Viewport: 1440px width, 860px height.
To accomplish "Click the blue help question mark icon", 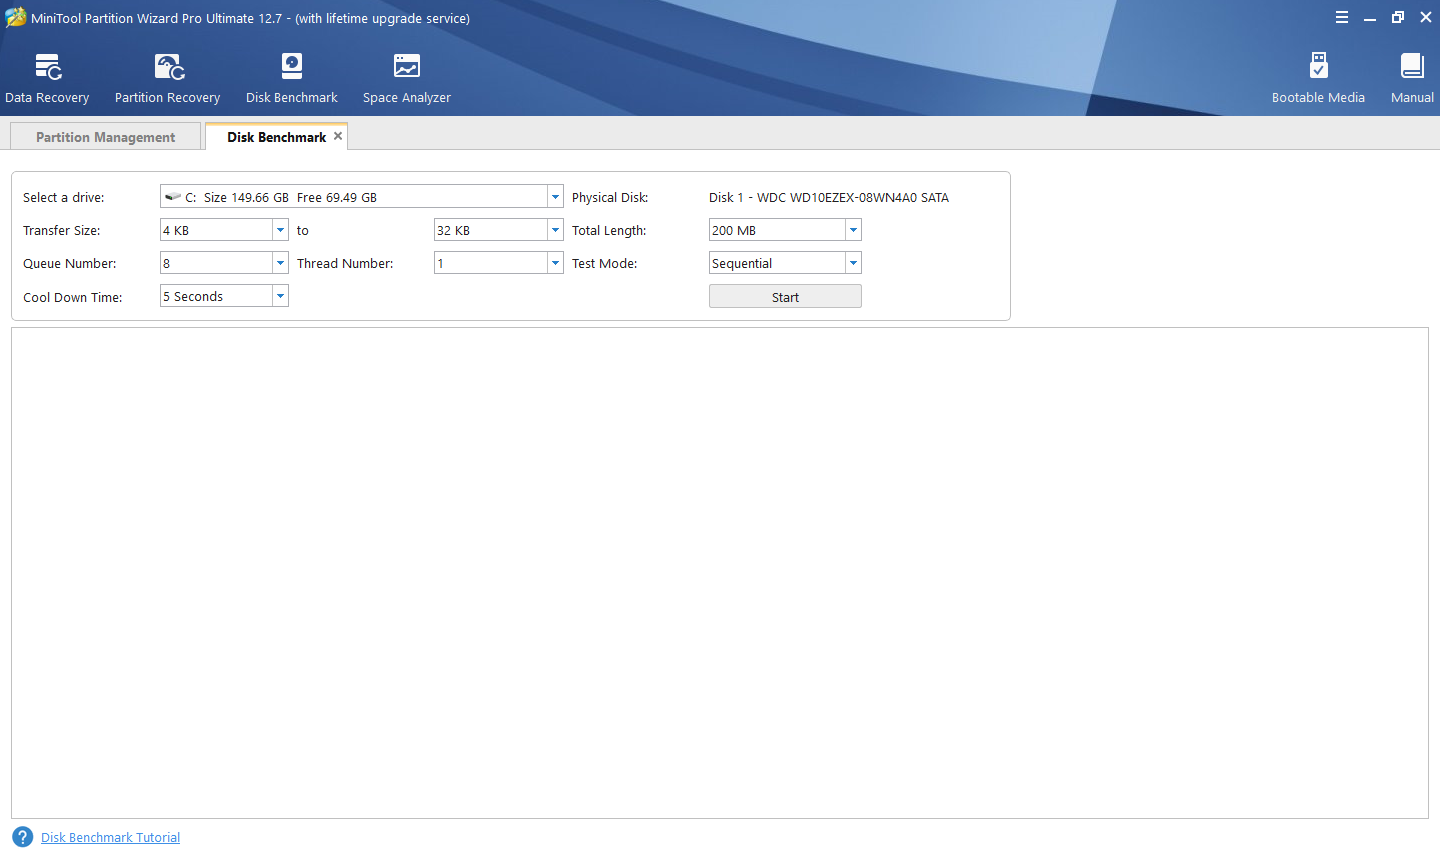I will pyautogui.click(x=22, y=837).
